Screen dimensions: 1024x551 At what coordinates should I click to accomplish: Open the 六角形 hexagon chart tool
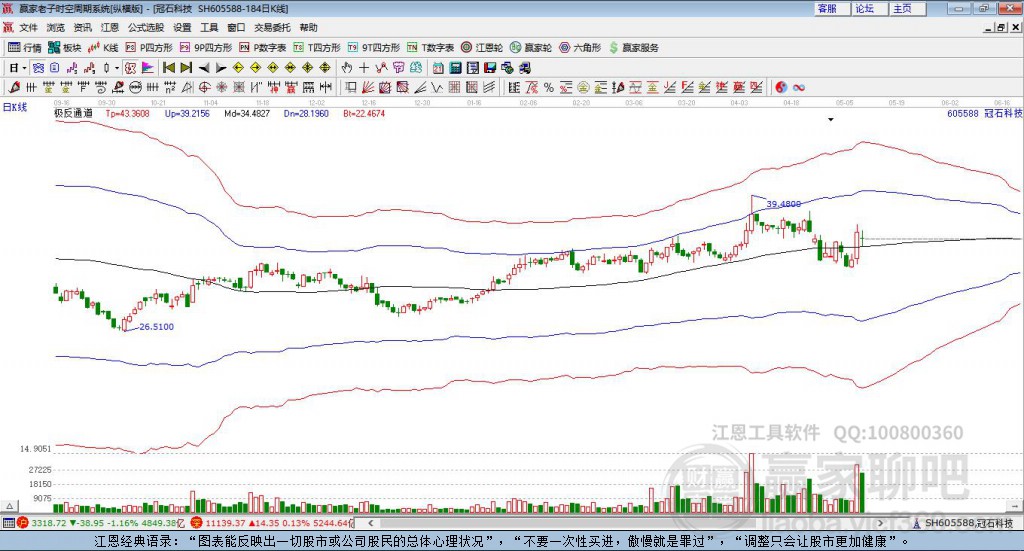tap(580, 48)
